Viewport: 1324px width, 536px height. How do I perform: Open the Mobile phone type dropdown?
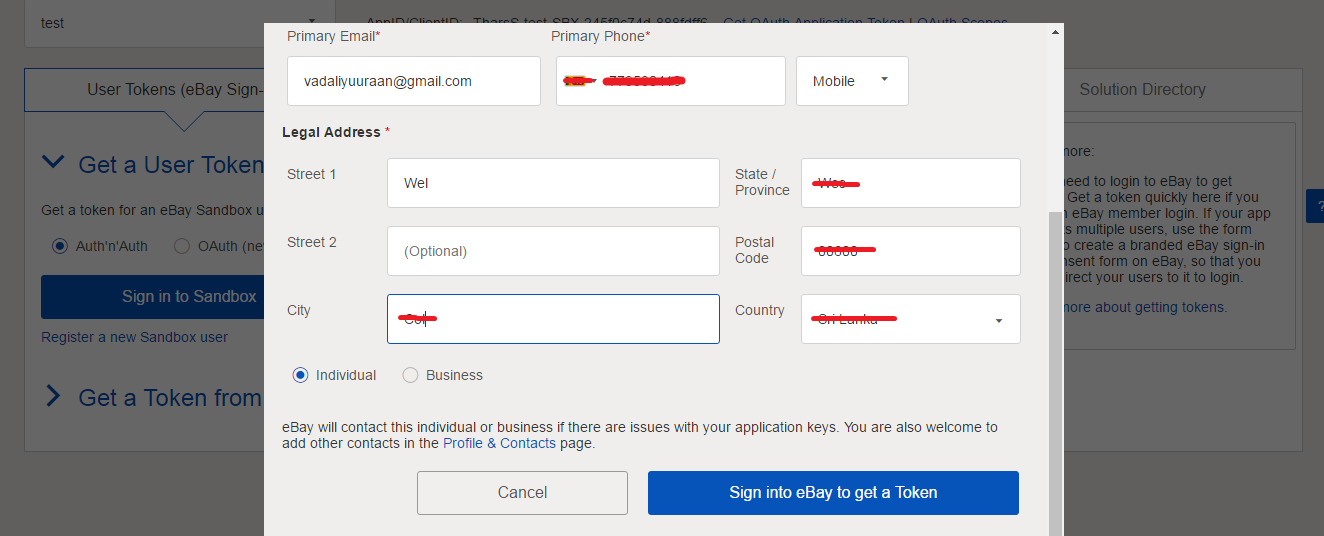(852, 81)
